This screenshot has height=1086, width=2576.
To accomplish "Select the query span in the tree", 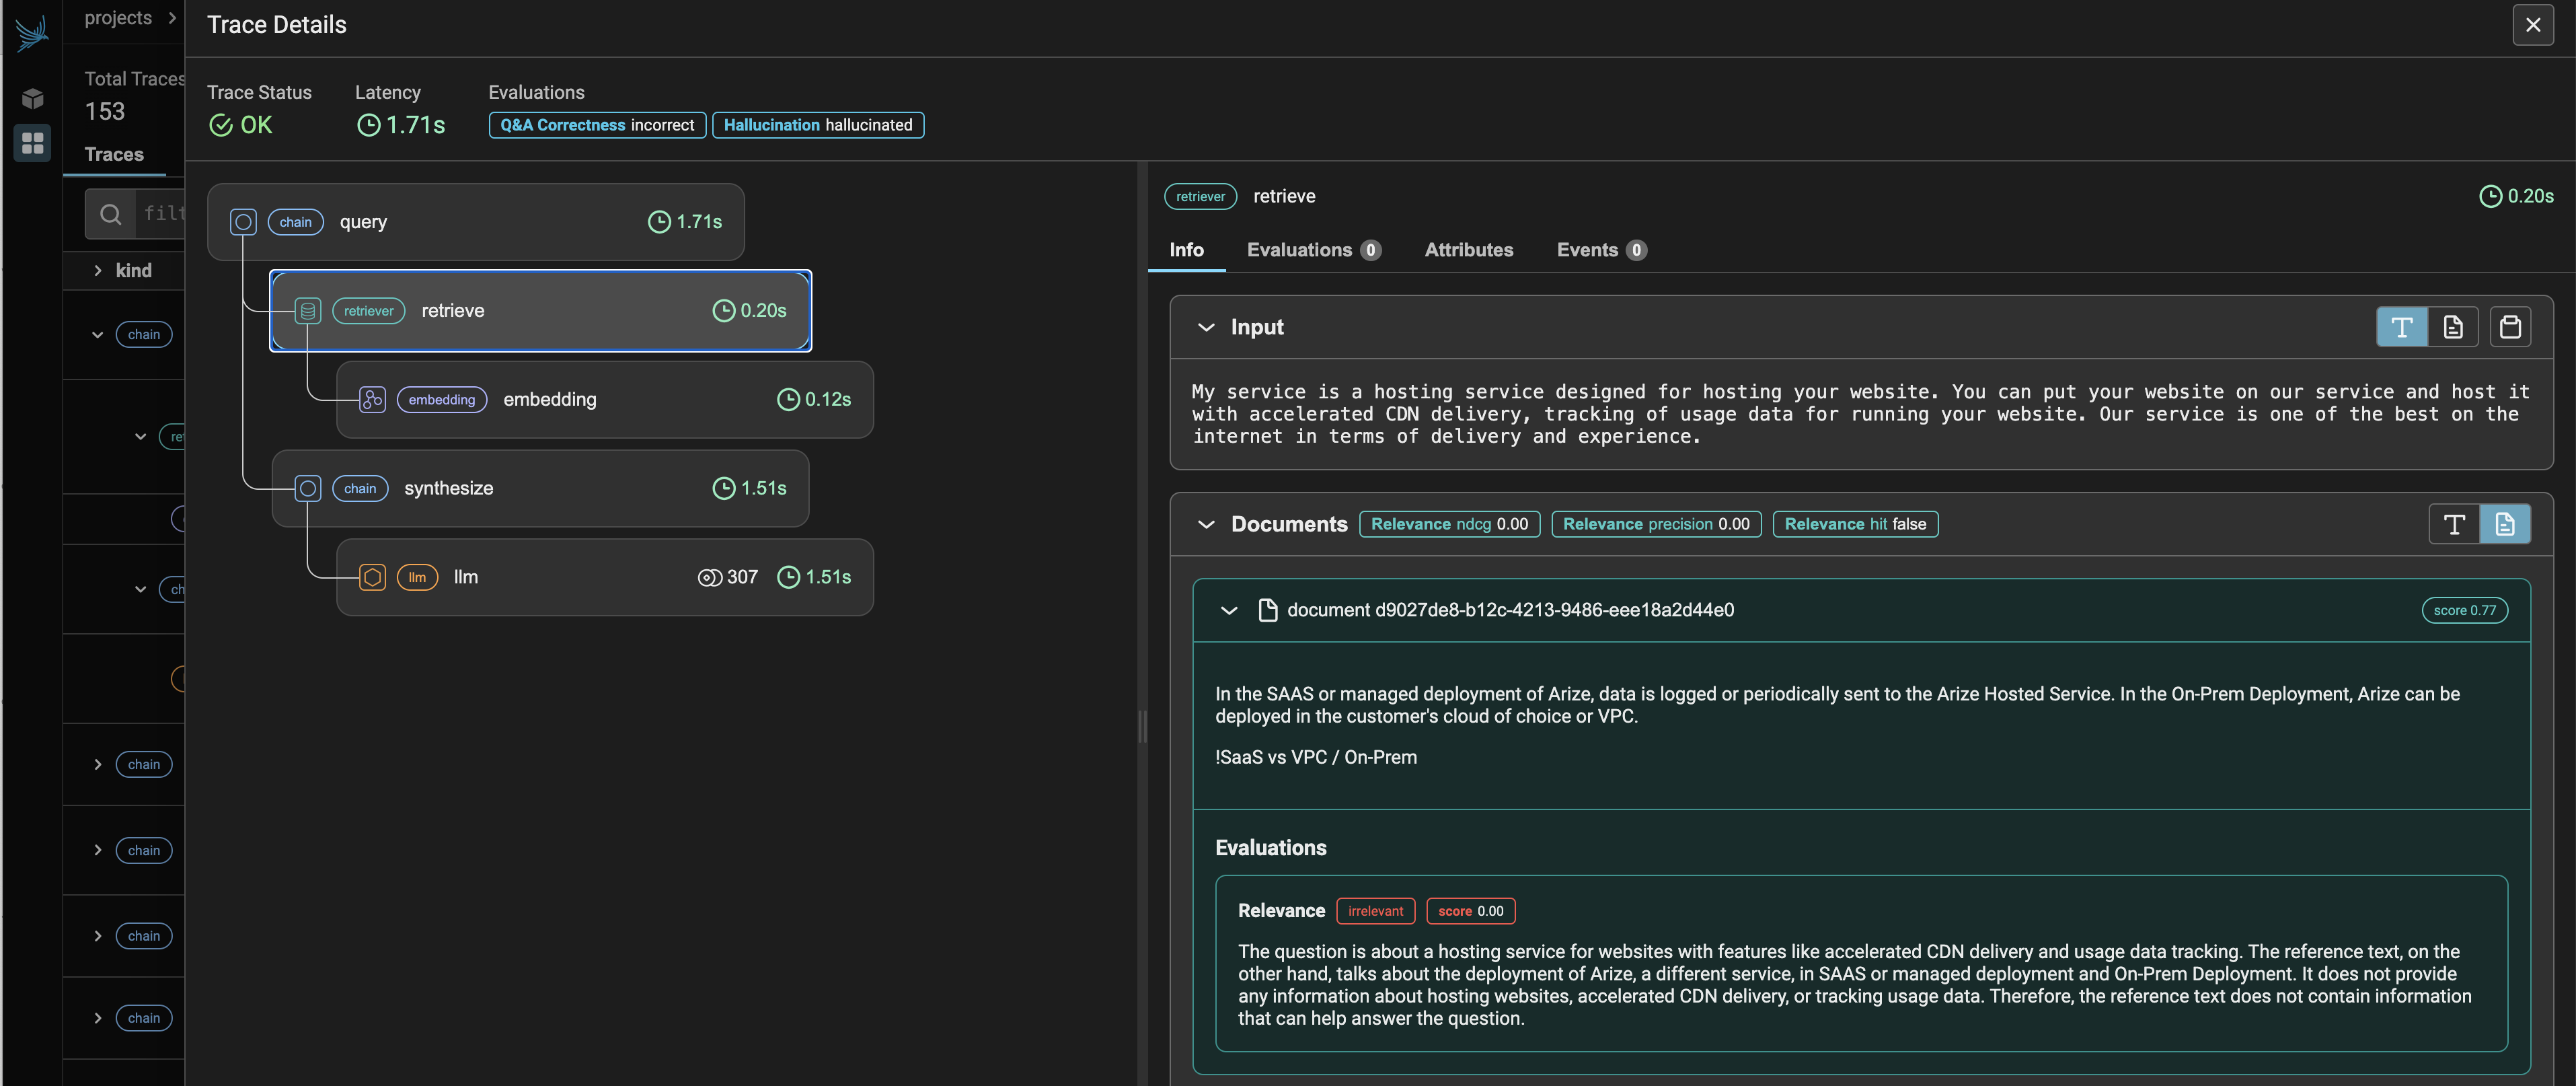I will [x=476, y=222].
